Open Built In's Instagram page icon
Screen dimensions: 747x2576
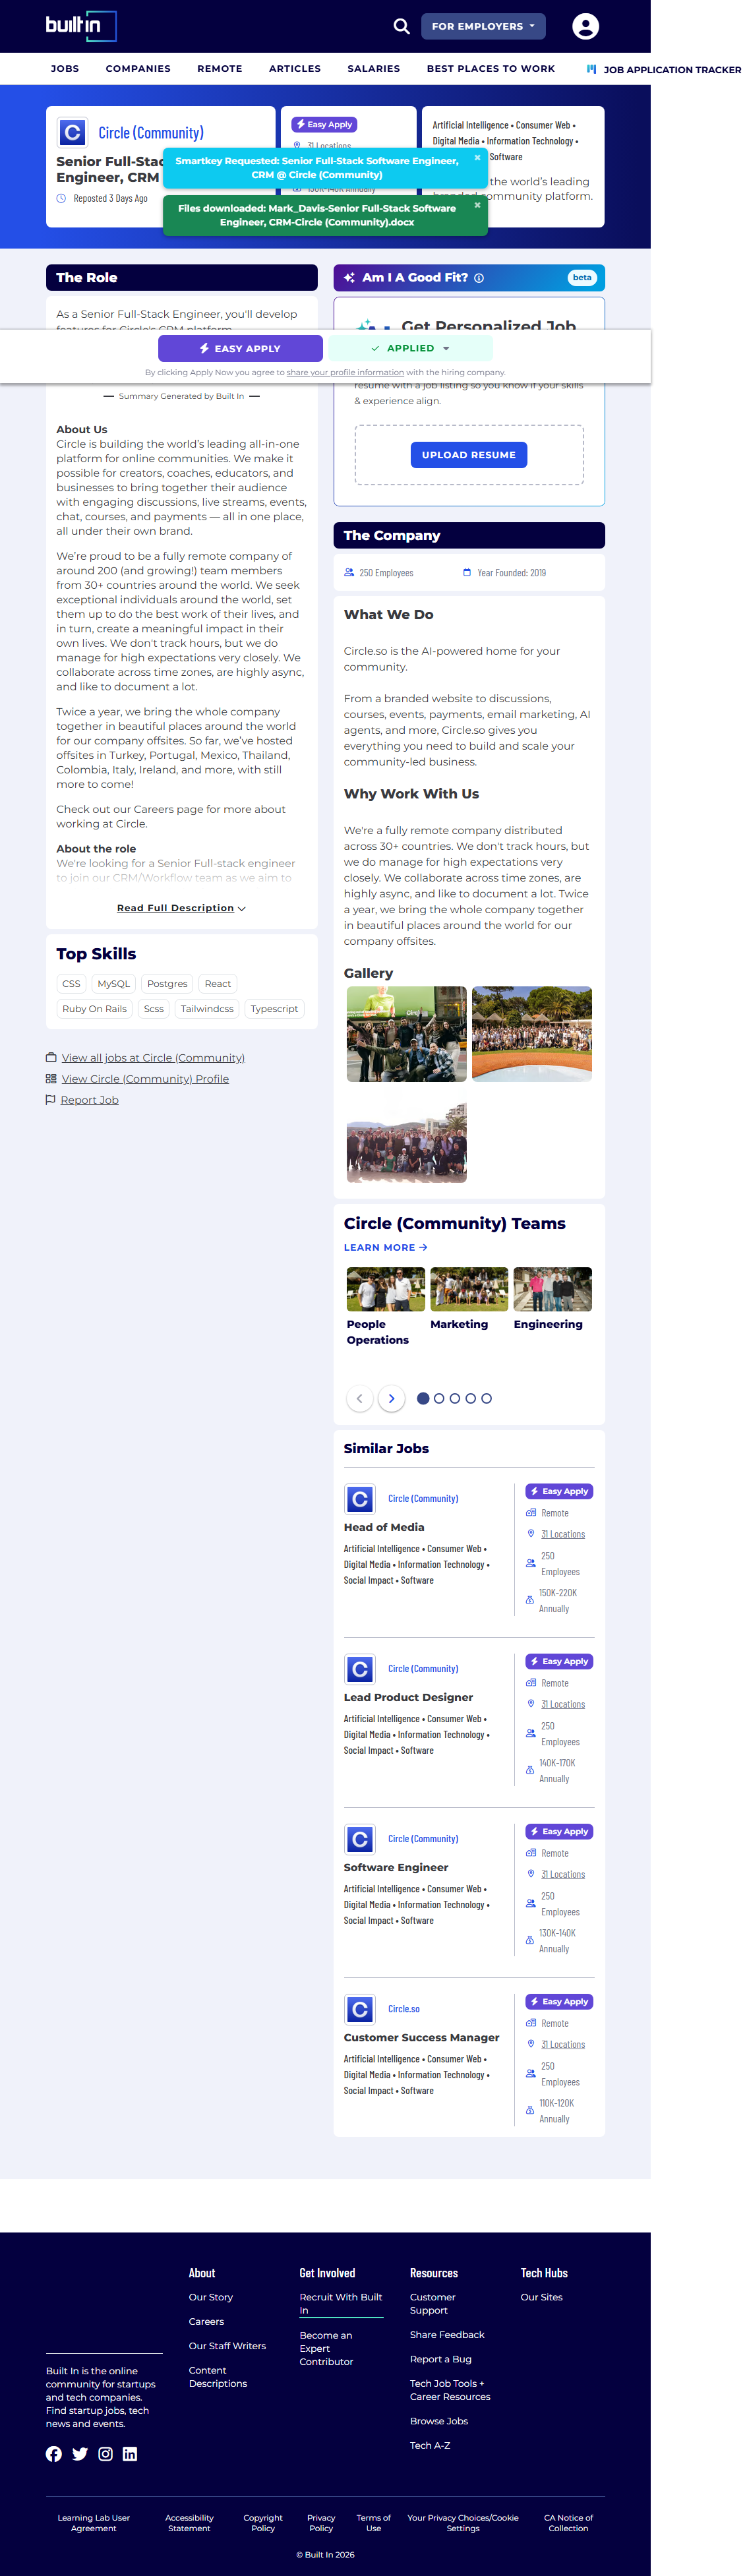[105, 2453]
